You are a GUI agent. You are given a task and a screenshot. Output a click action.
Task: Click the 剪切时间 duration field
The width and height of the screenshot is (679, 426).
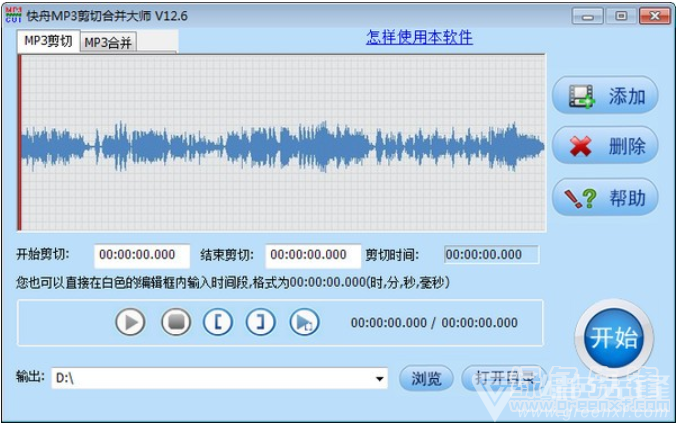(x=491, y=255)
